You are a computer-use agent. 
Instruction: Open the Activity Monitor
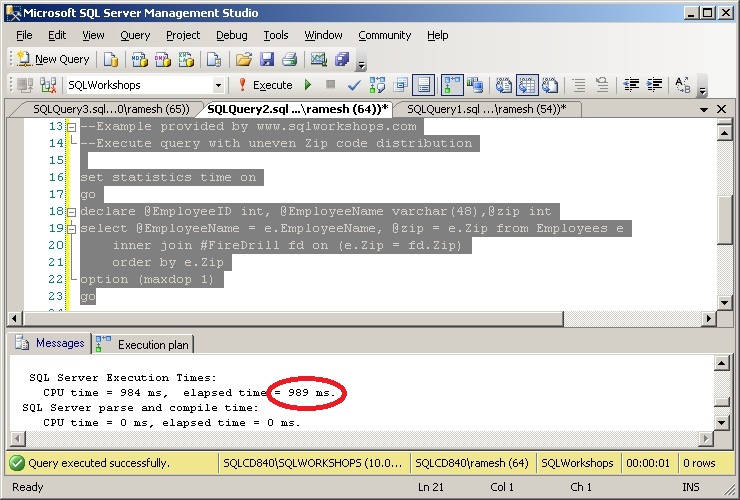[319, 59]
